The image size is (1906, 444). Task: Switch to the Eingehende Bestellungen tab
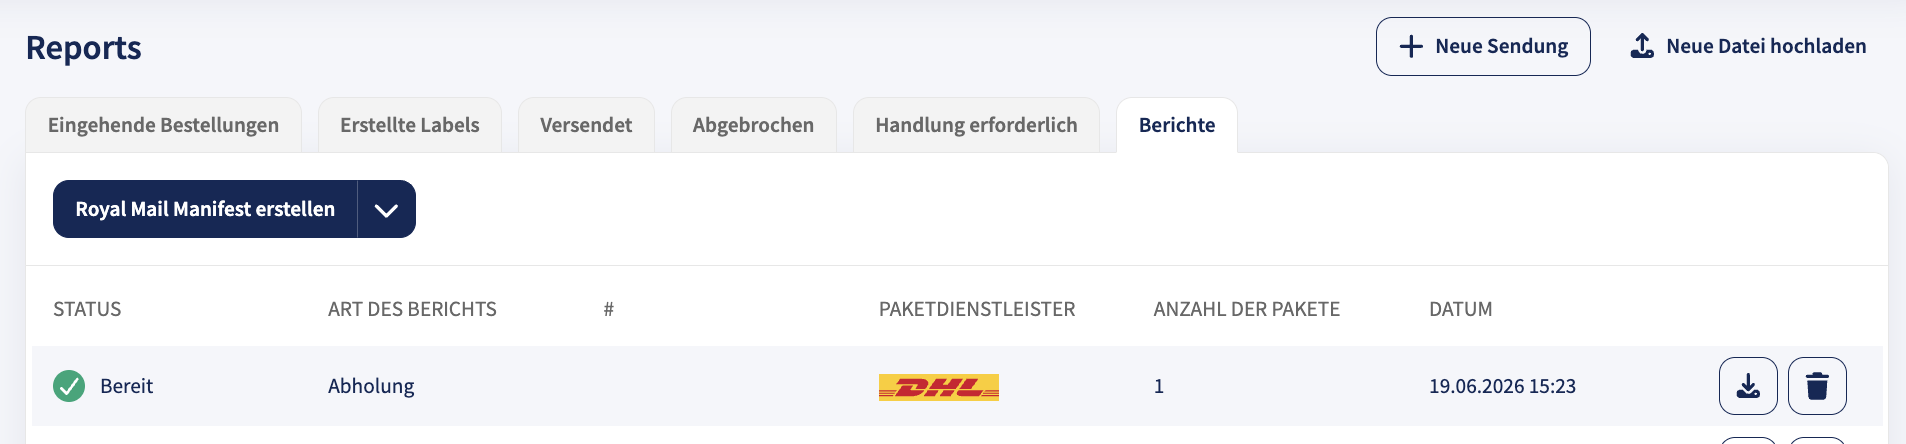(163, 125)
